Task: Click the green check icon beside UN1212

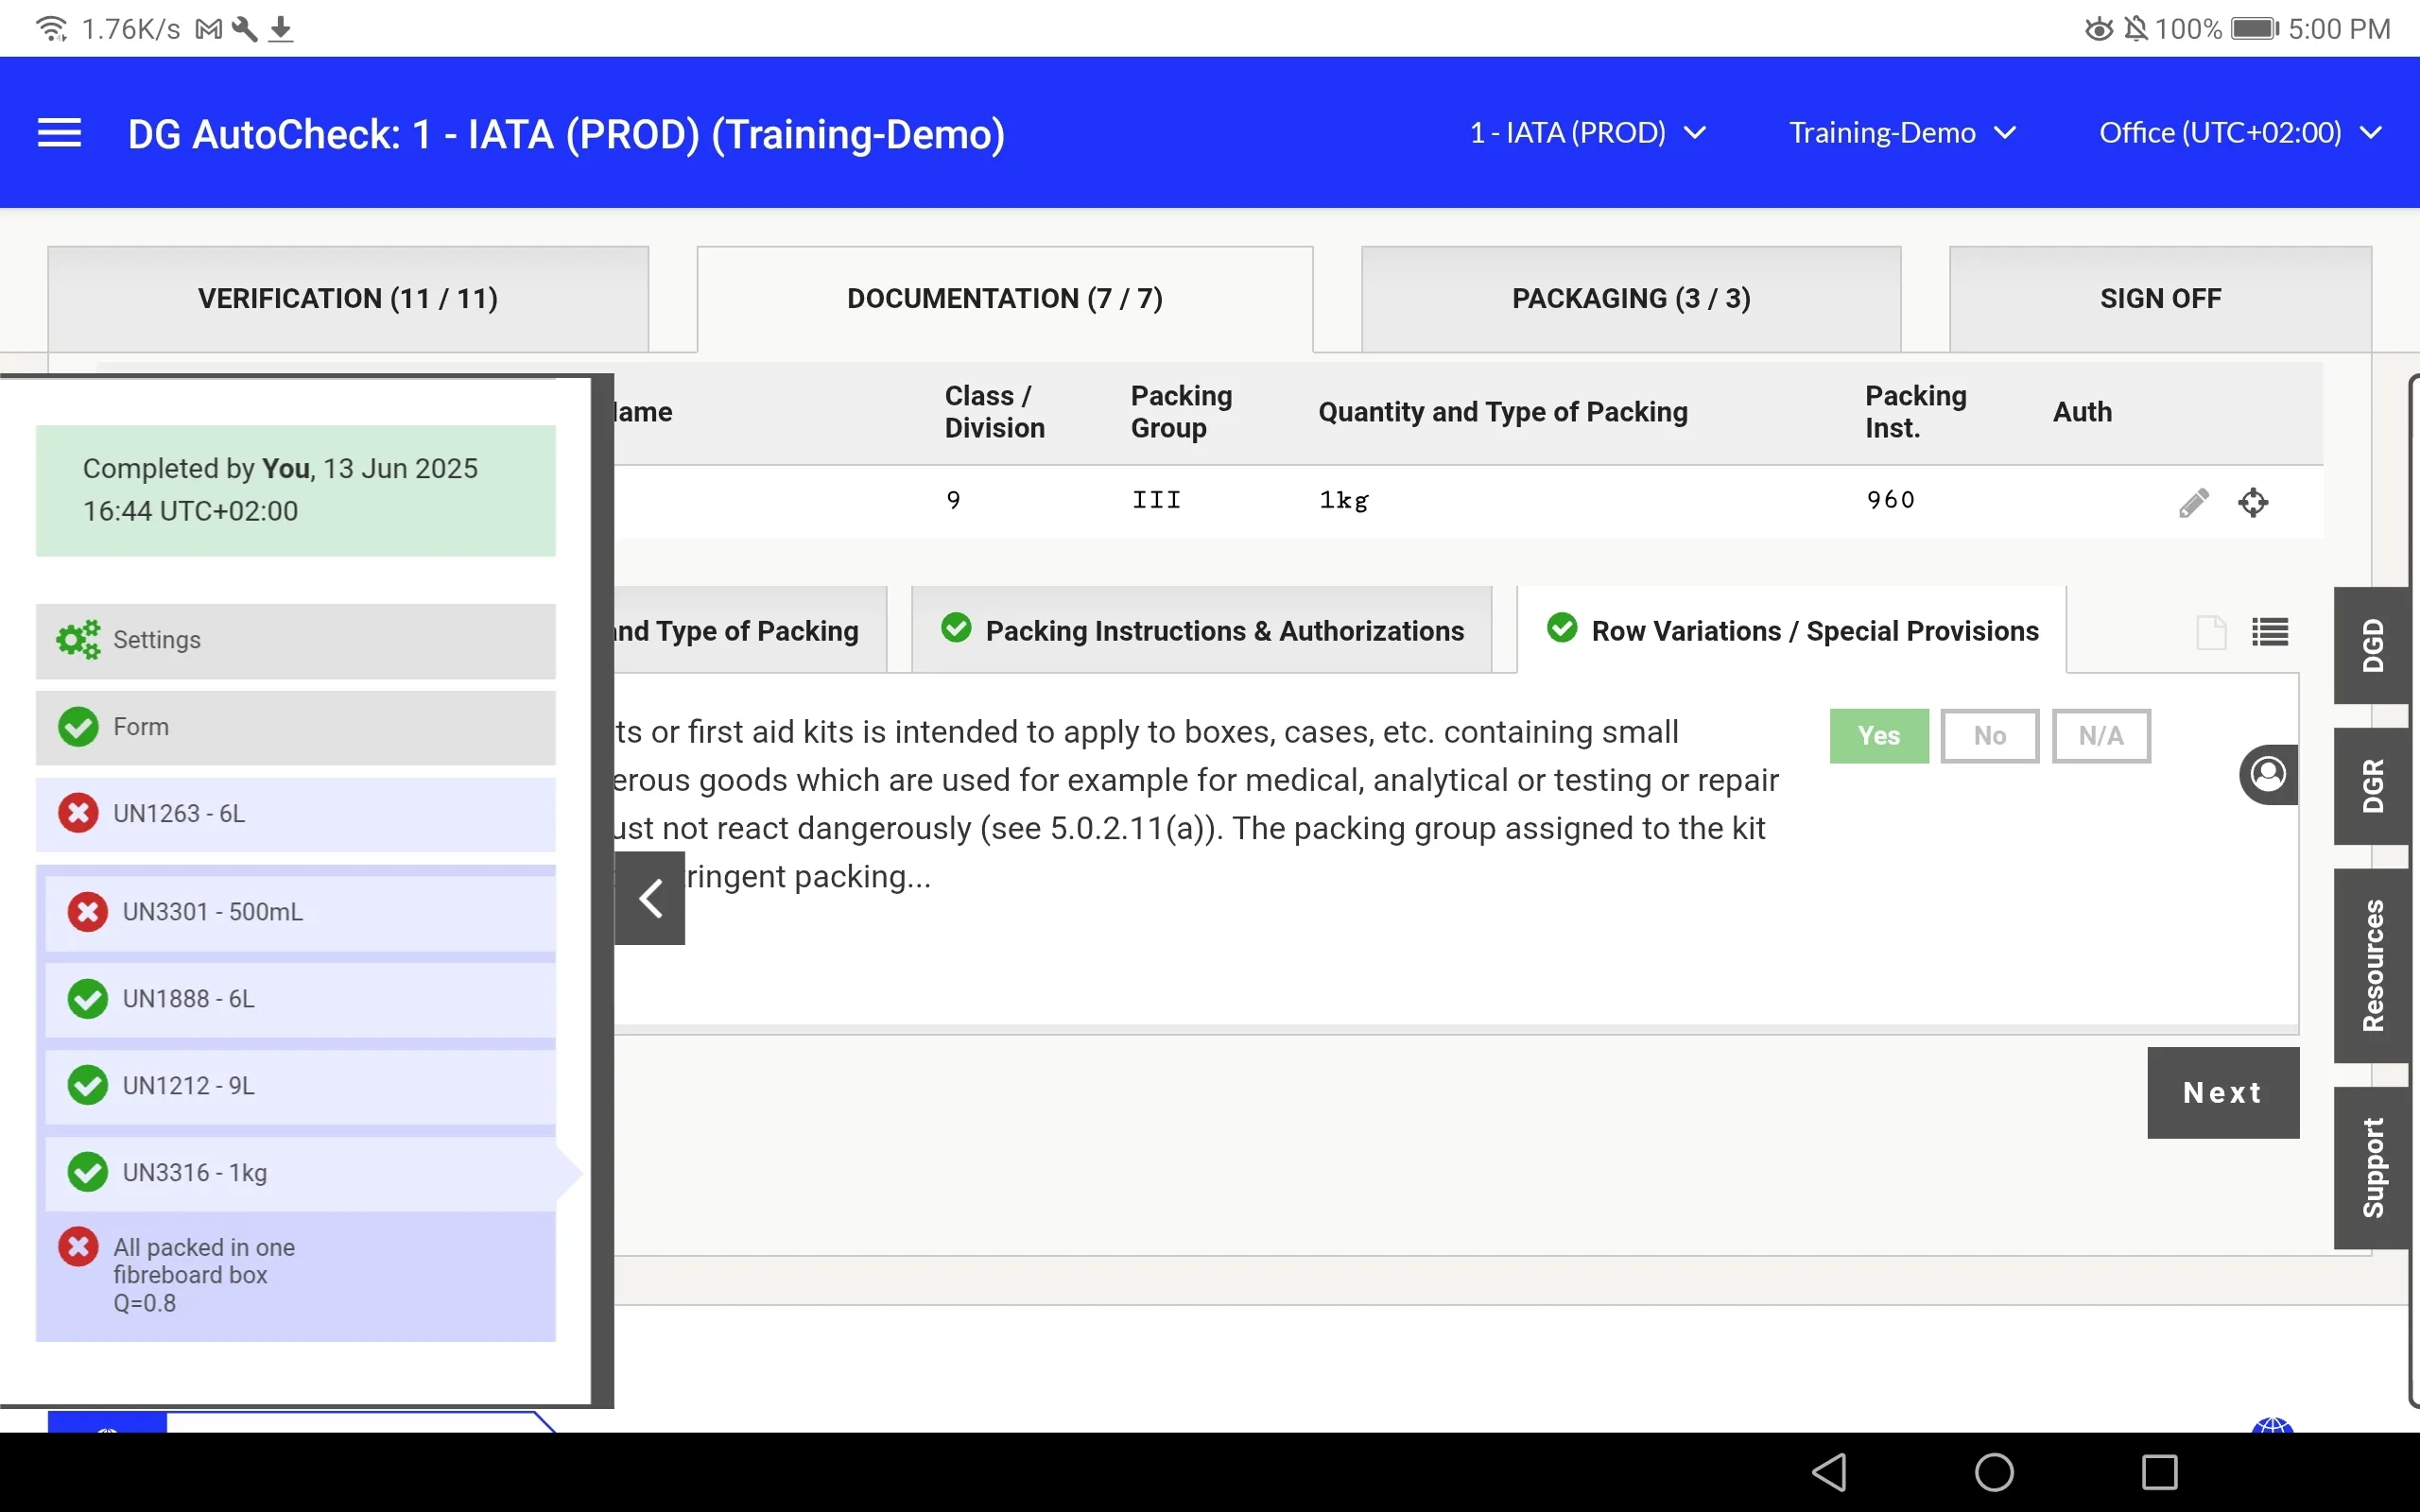Action: coord(88,1086)
